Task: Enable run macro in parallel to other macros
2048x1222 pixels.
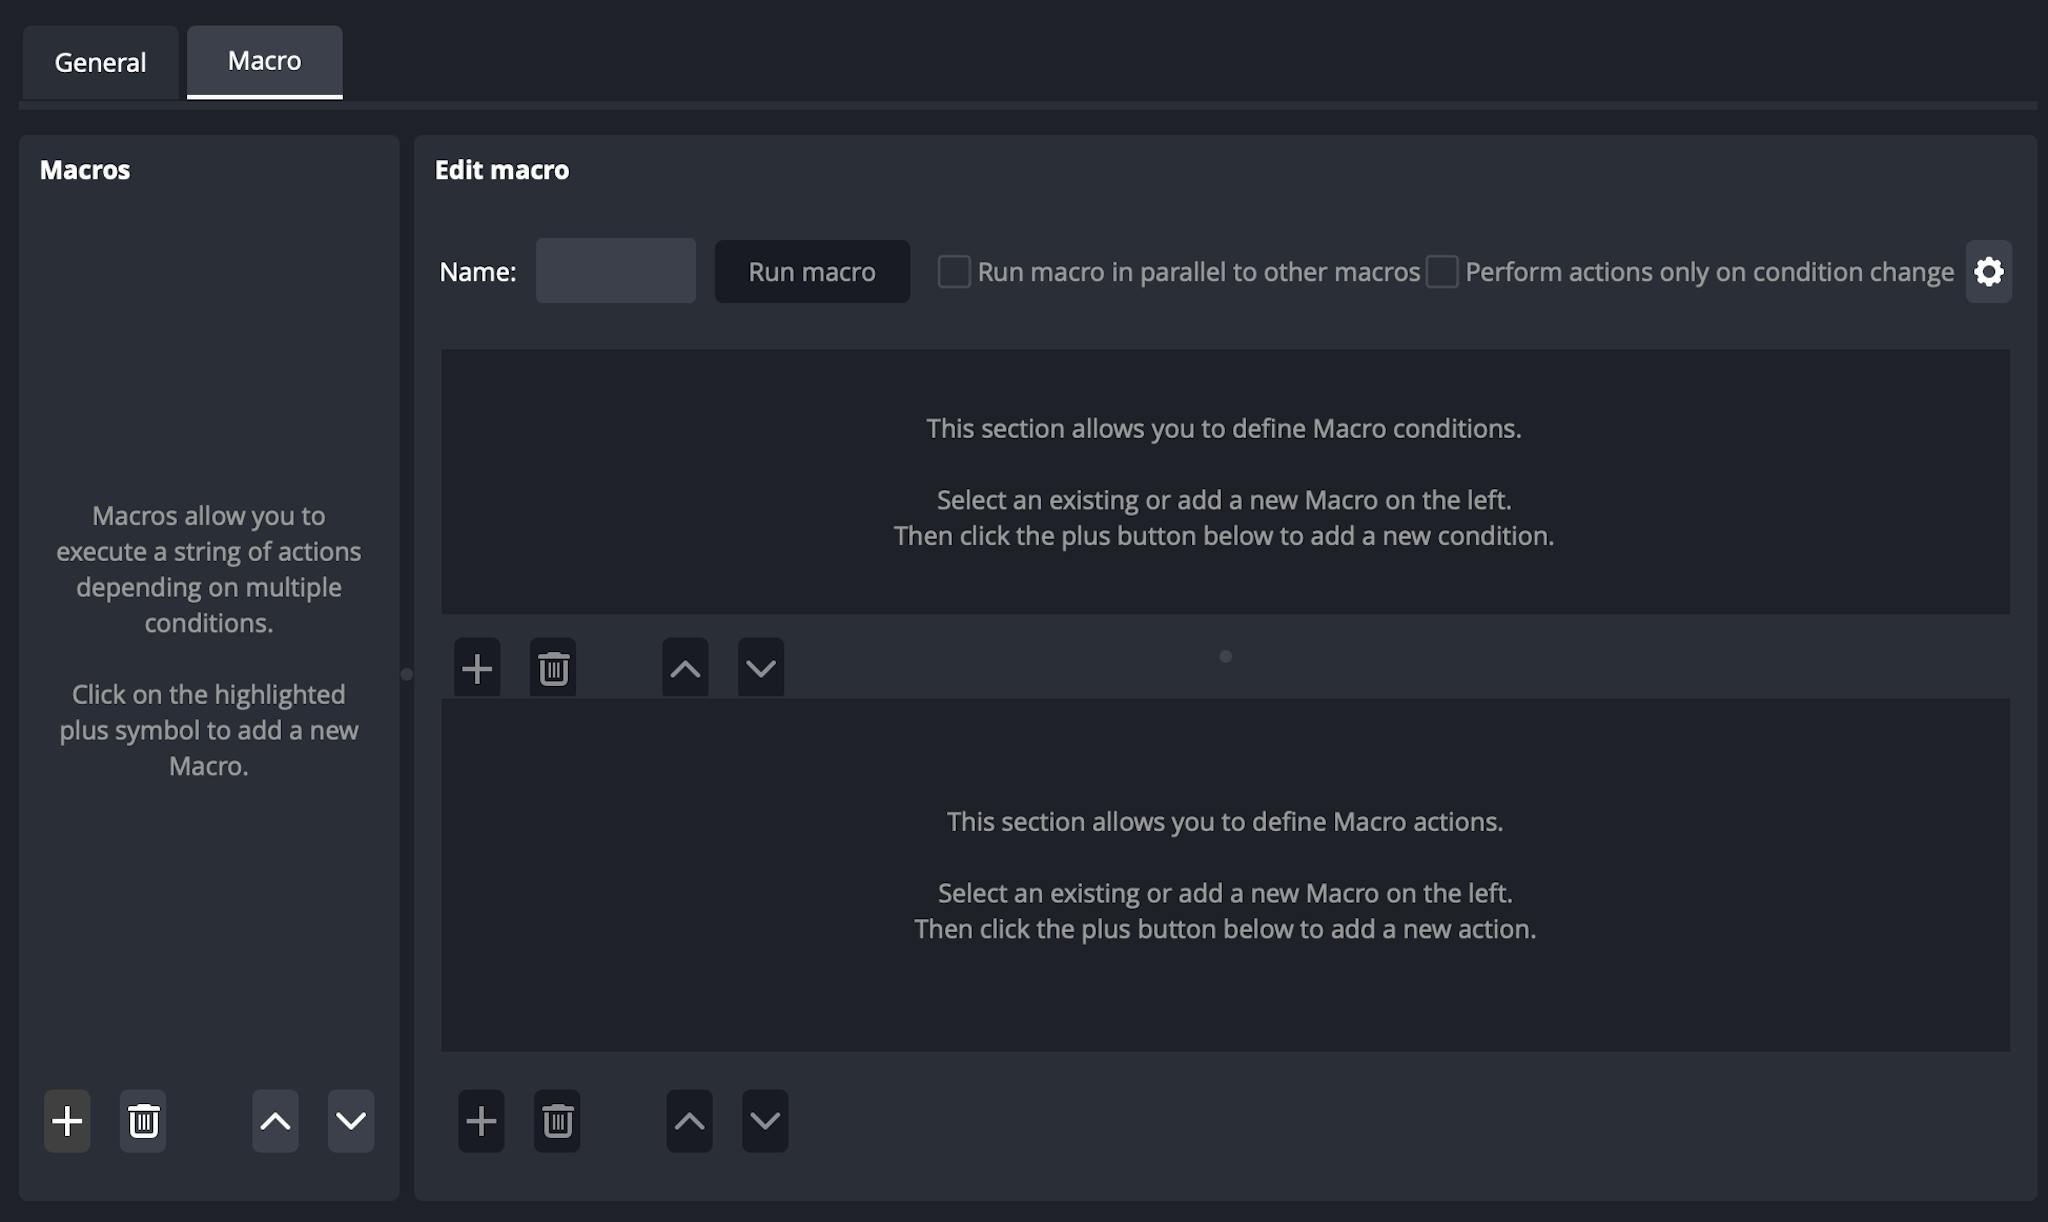Action: coord(955,271)
